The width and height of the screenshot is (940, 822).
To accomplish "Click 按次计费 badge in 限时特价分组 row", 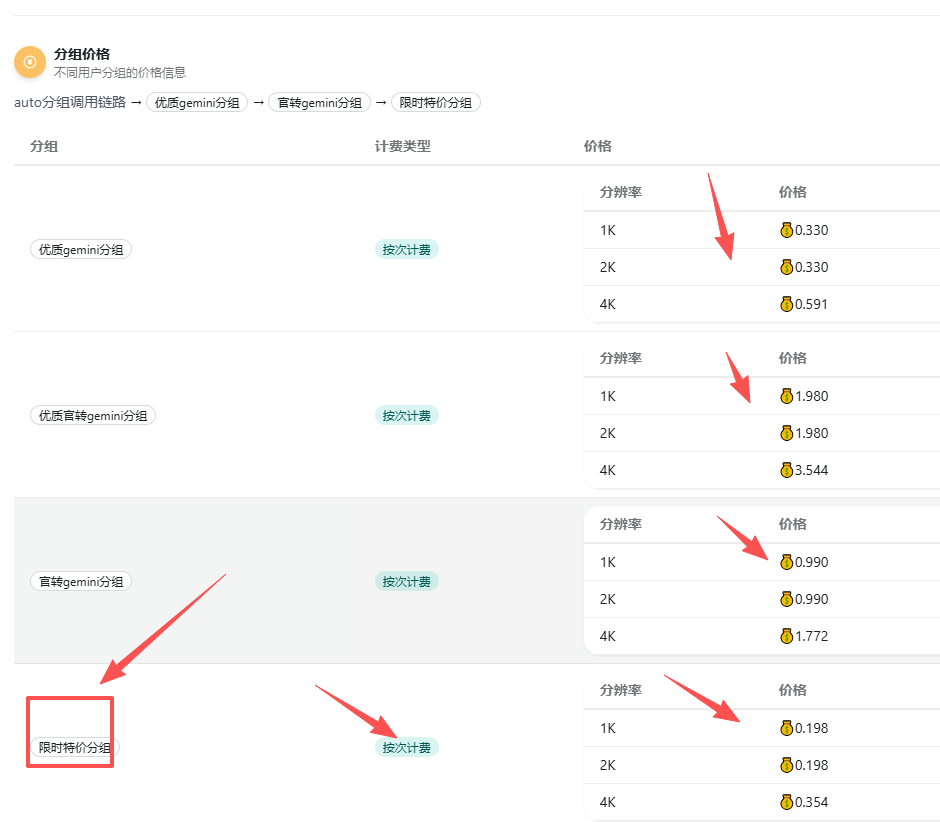I will [406, 747].
